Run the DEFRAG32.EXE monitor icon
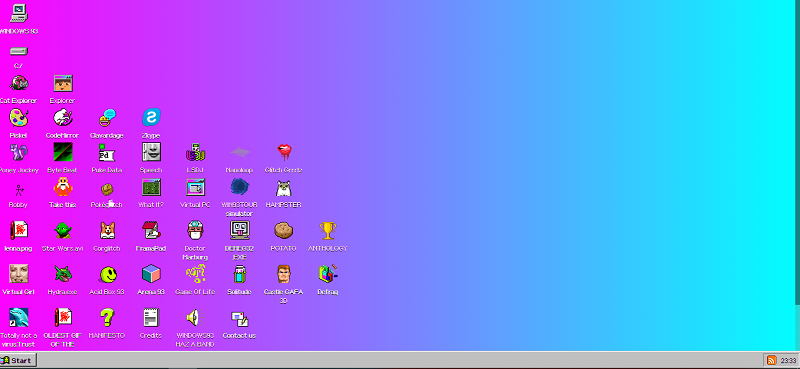This screenshot has height=369, width=800. [x=239, y=231]
